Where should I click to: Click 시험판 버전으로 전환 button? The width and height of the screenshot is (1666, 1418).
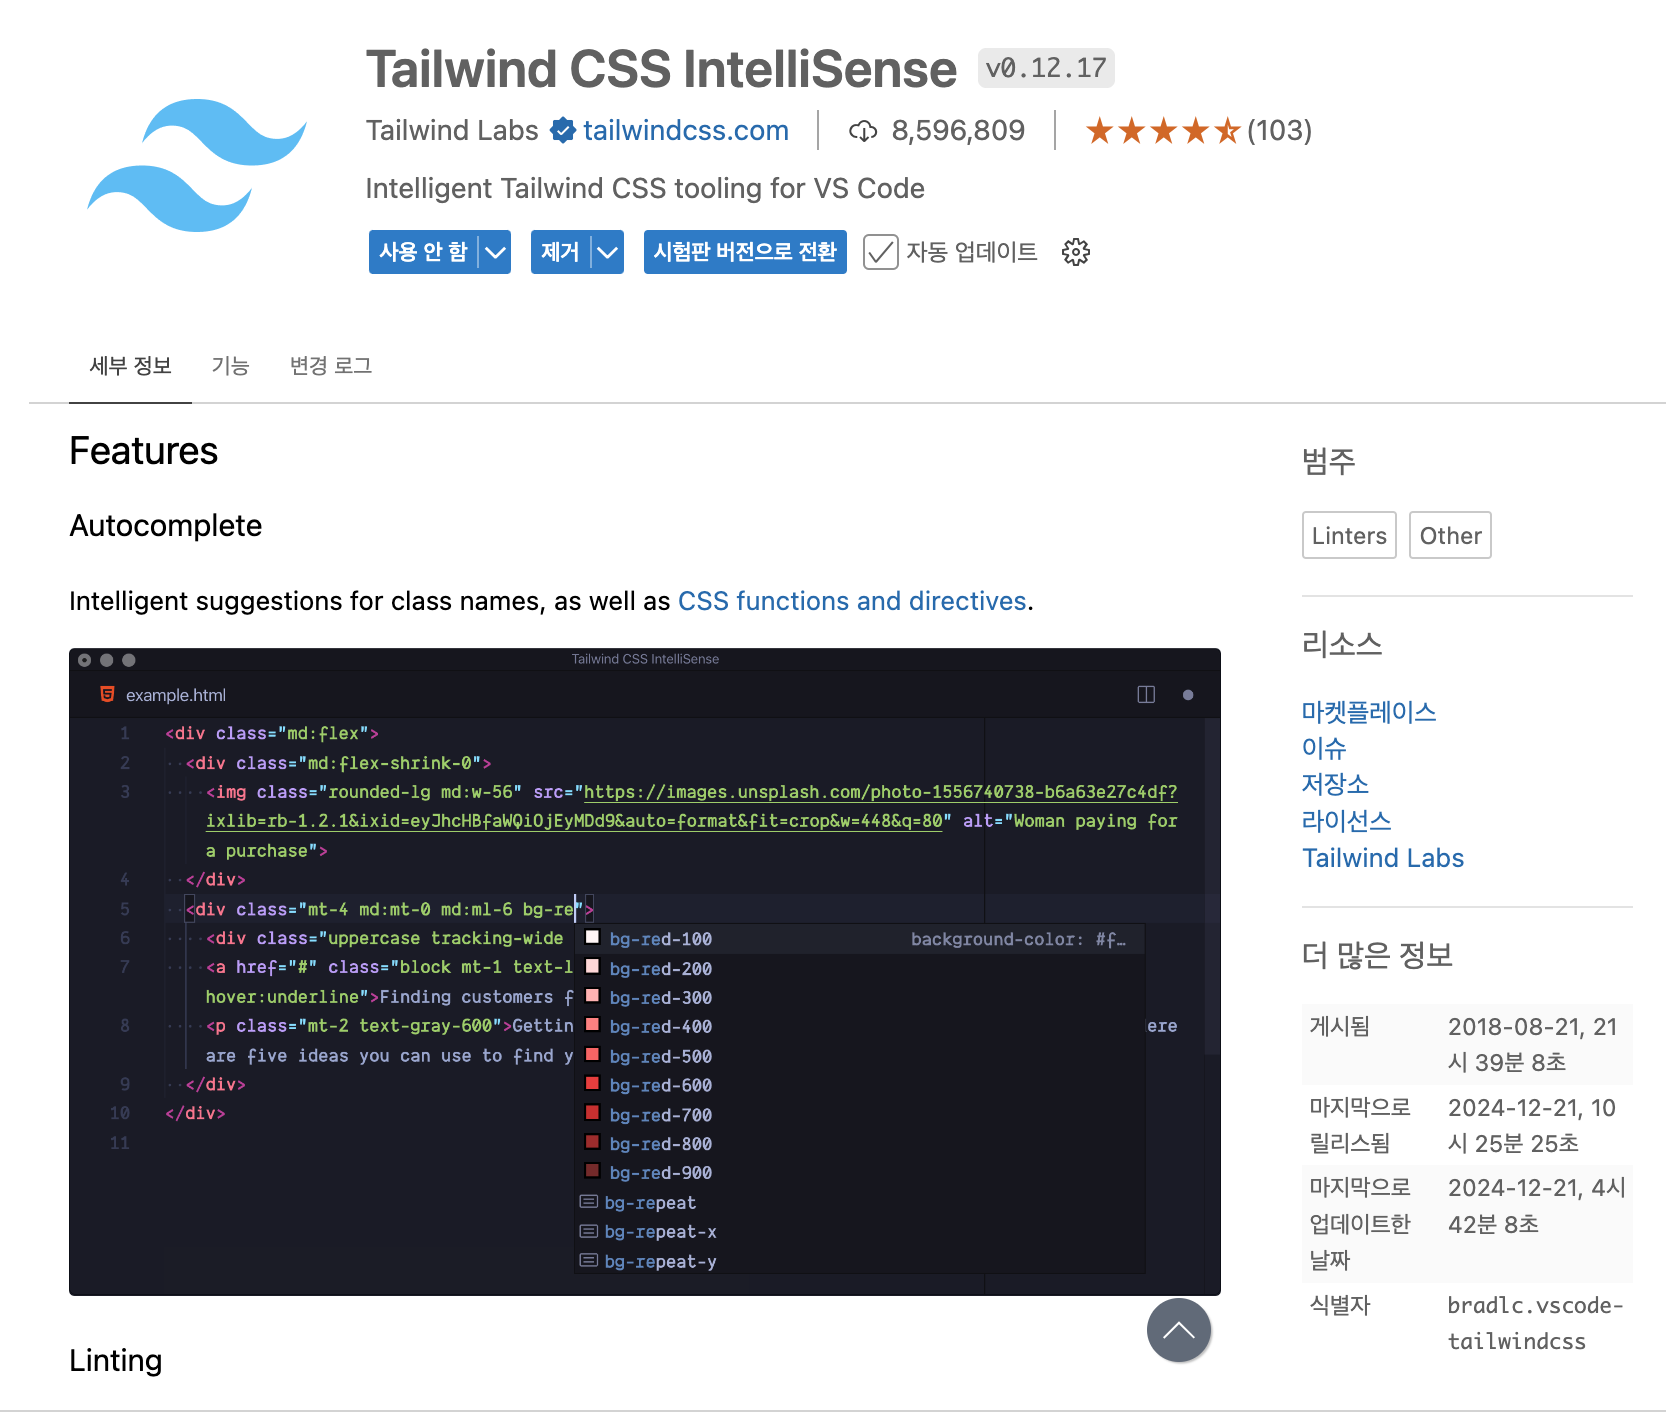[x=745, y=252]
